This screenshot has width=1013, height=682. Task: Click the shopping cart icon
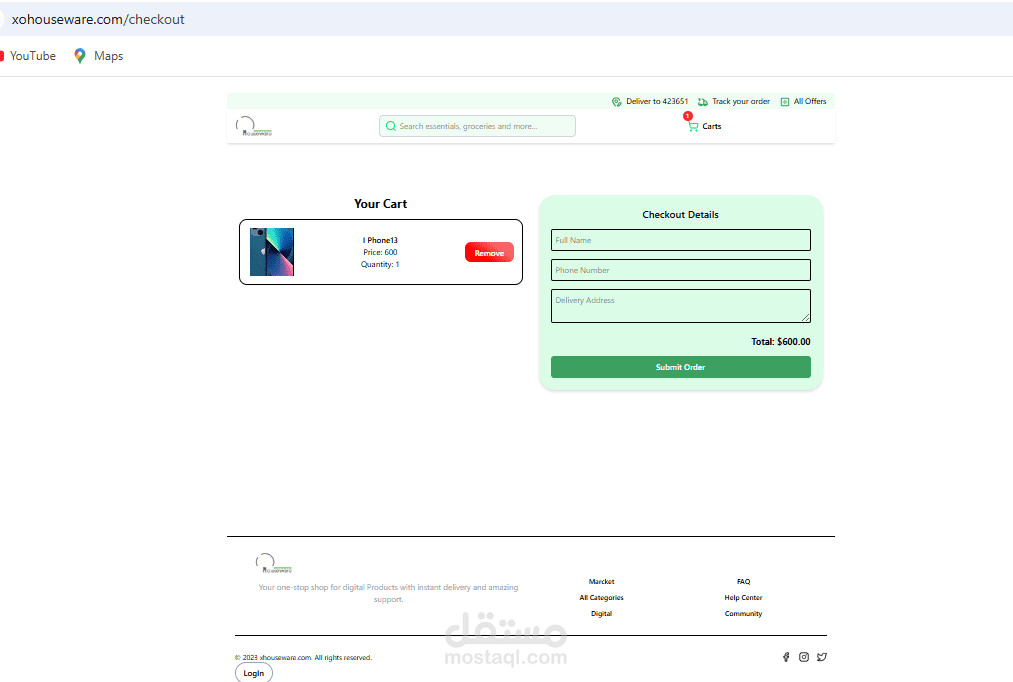693,127
